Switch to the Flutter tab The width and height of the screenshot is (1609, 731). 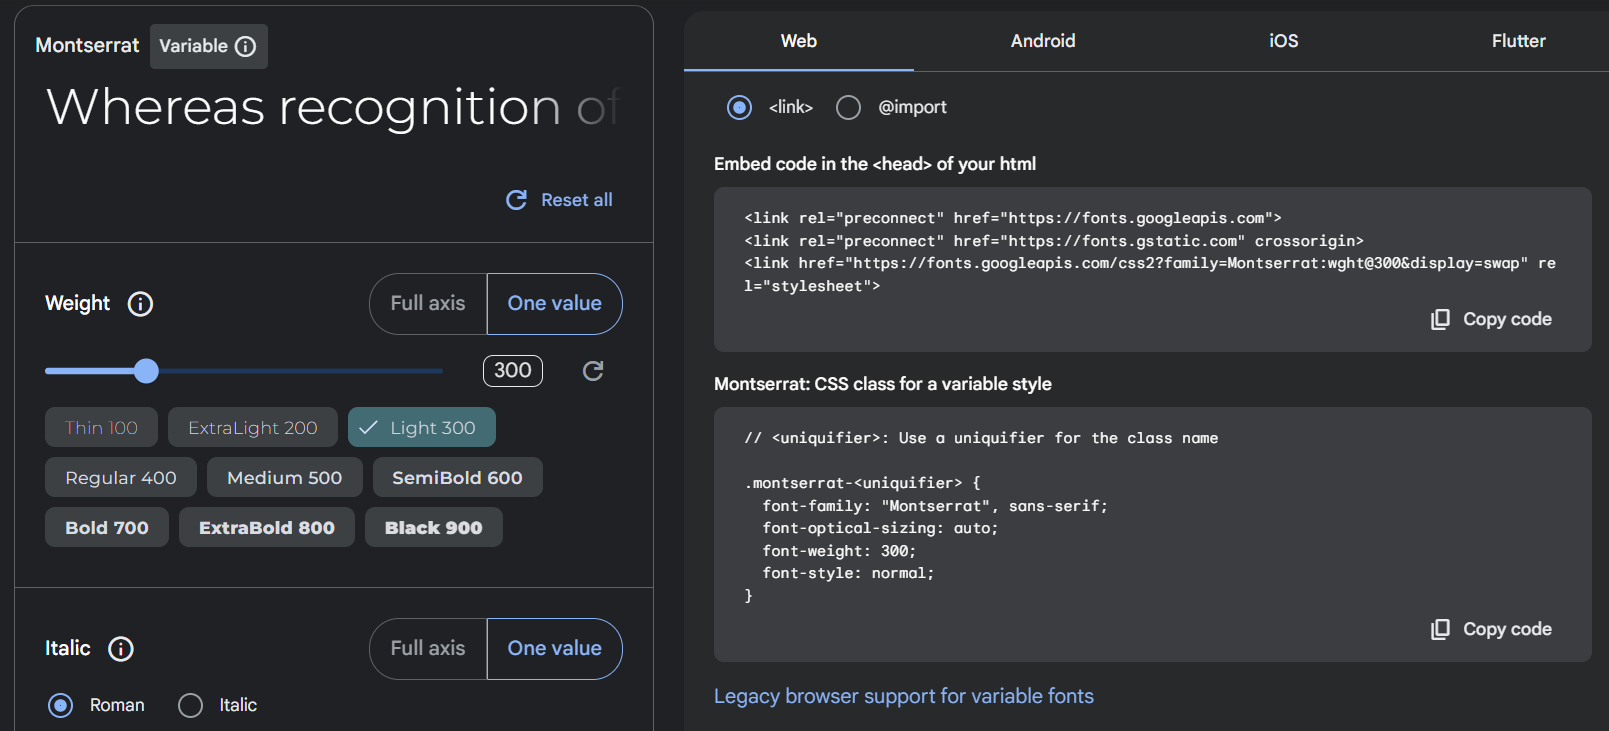coord(1518,41)
